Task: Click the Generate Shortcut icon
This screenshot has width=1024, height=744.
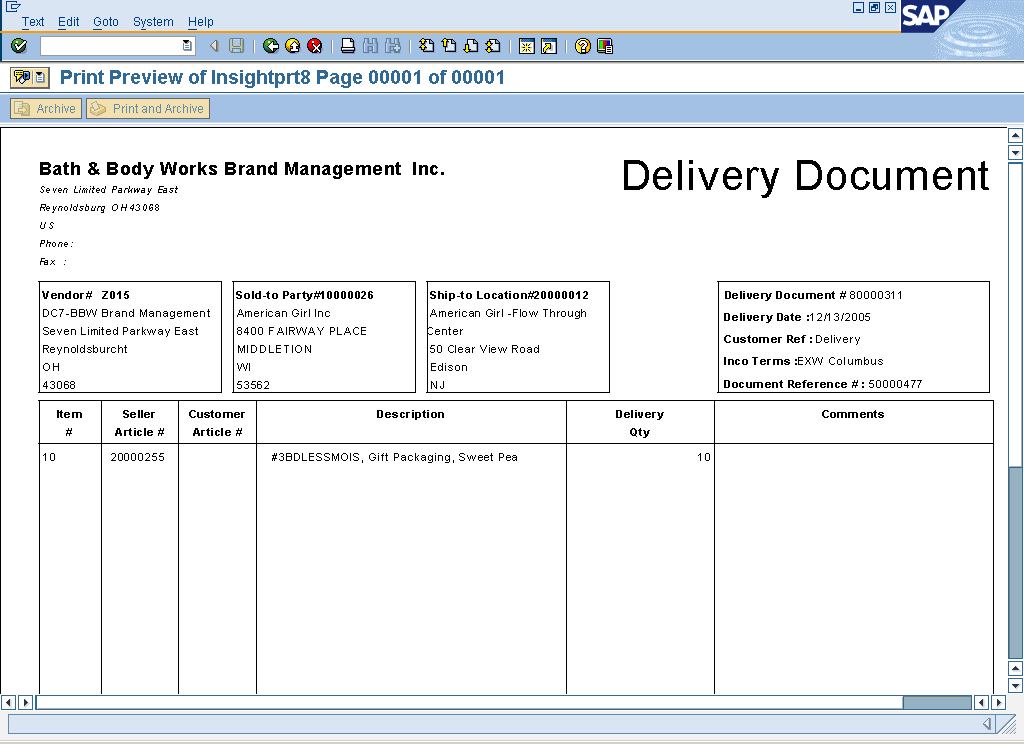Action: 549,46
